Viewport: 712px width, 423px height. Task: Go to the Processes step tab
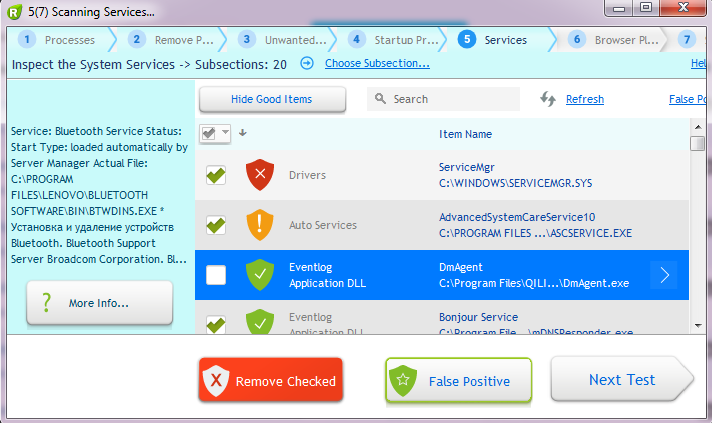[x=61, y=40]
